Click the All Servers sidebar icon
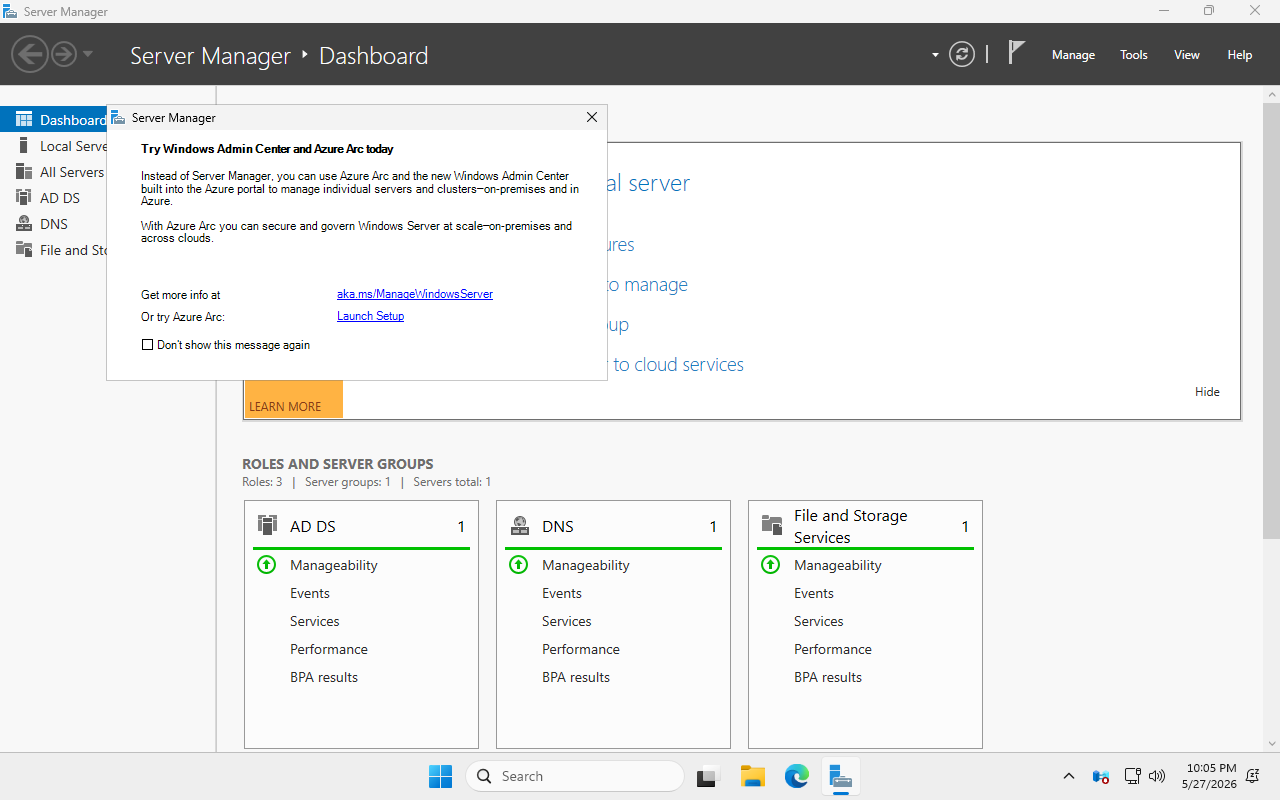This screenshot has height=800, width=1280. click(x=24, y=172)
